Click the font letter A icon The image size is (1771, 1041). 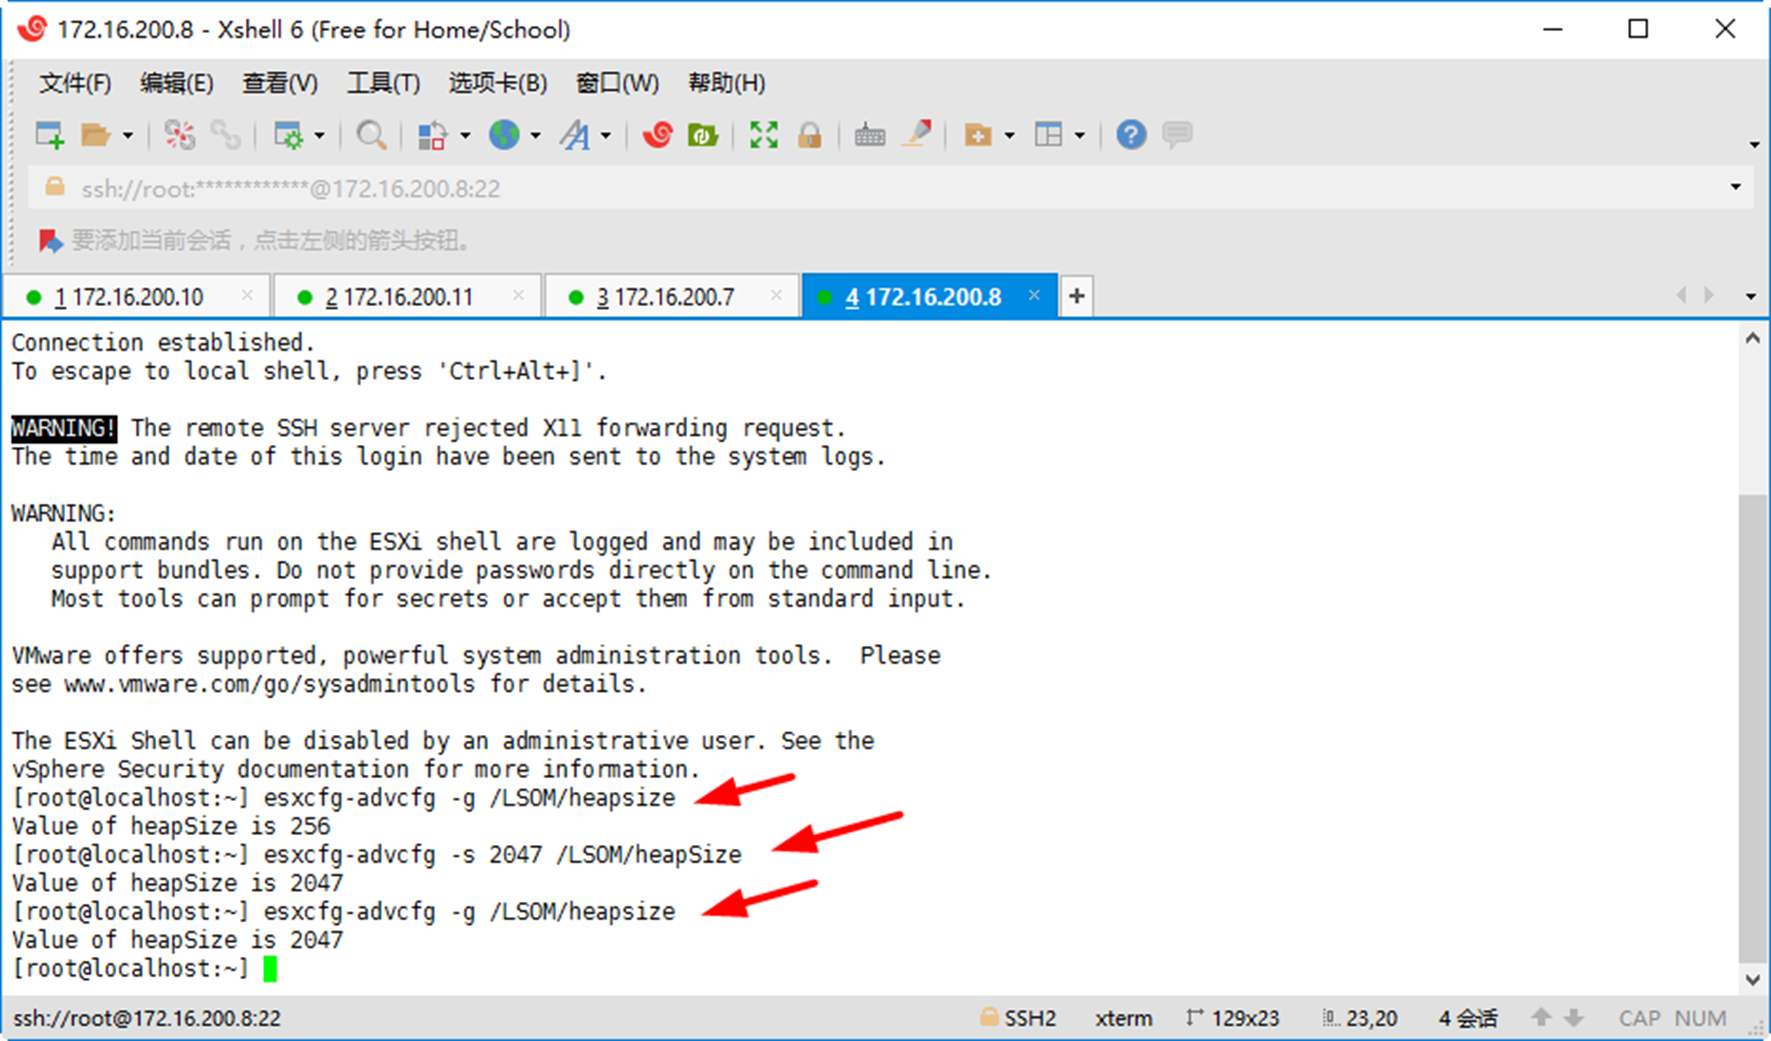tap(575, 135)
